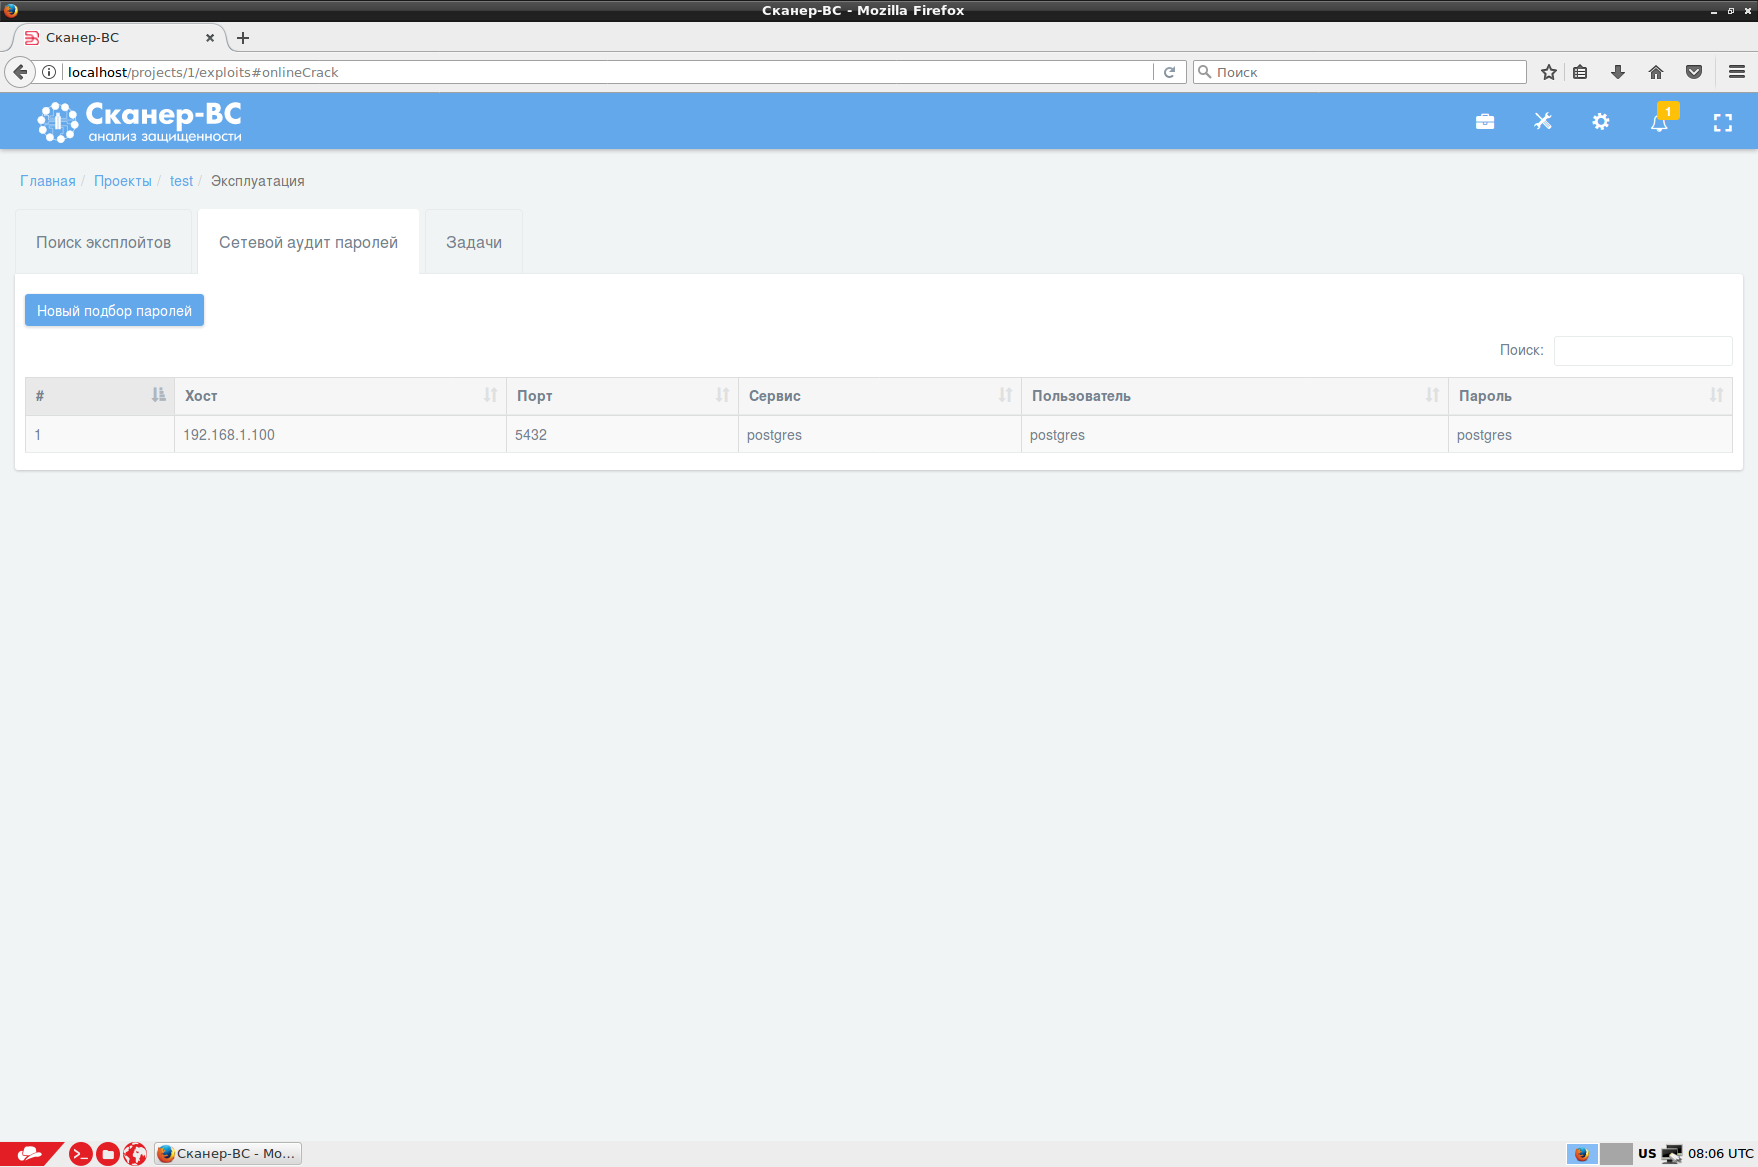The width and height of the screenshot is (1758, 1167).
Task: Reload the page with refresh icon
Action: click(1169, 72)
